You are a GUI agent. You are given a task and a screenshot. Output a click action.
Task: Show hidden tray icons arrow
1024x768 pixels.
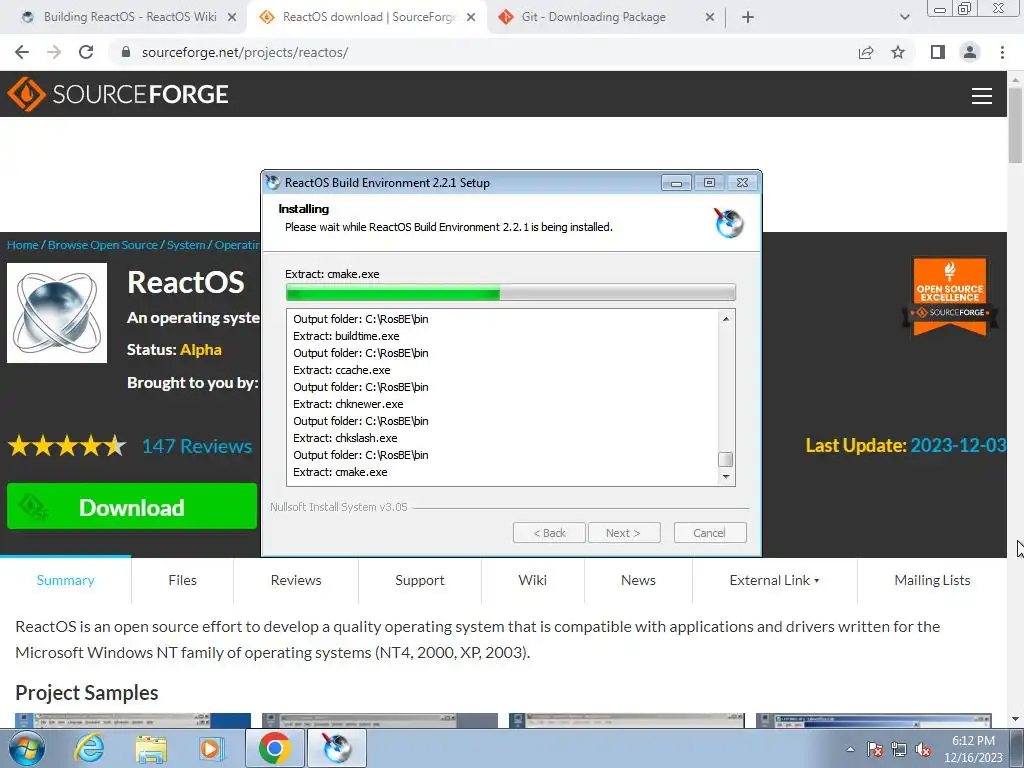[850, 749]
